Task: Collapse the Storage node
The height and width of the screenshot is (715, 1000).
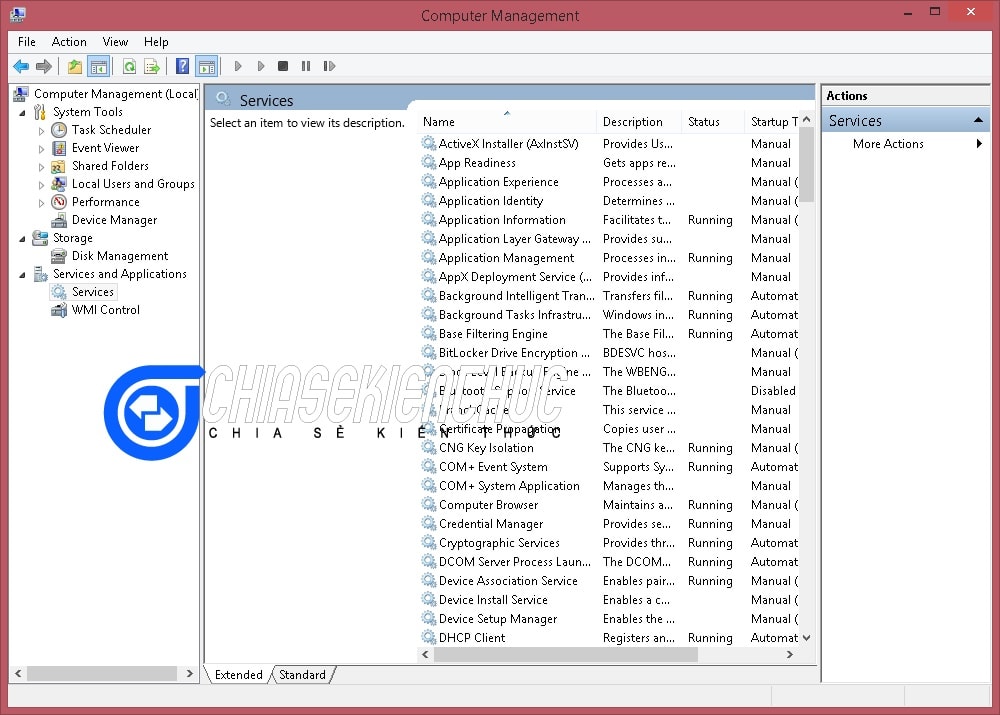Action: click(22, 239)
